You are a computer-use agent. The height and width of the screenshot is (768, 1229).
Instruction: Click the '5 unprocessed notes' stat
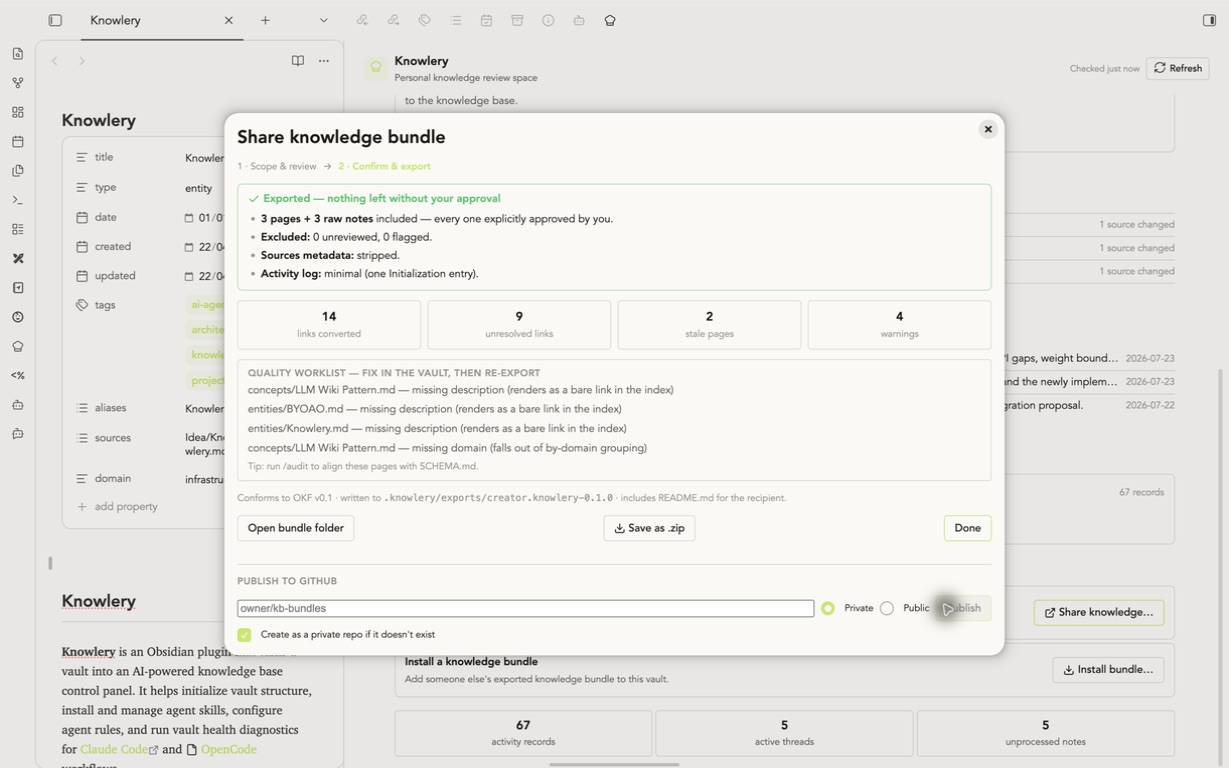pos(1045,733)
